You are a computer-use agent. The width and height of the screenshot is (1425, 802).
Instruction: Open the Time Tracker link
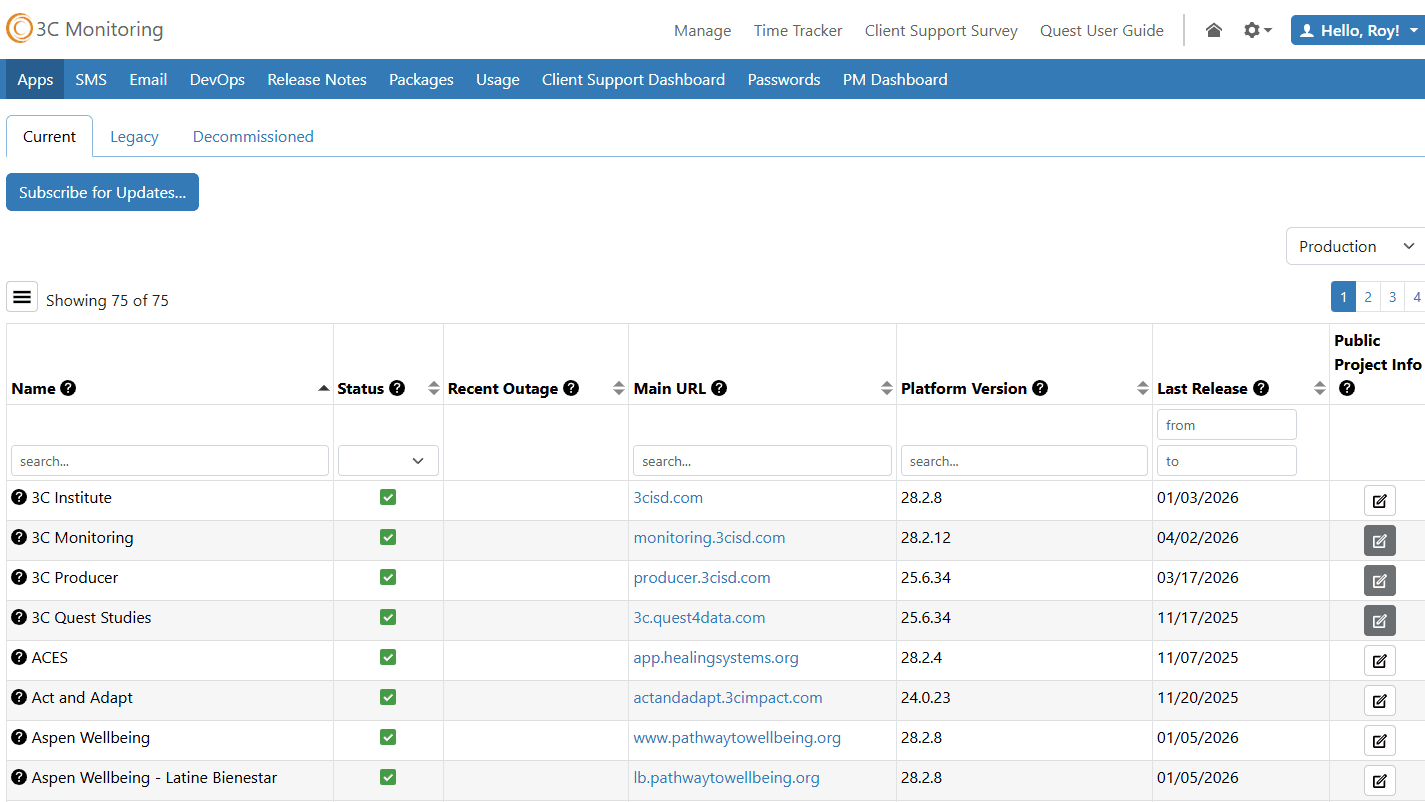[798, 31]
